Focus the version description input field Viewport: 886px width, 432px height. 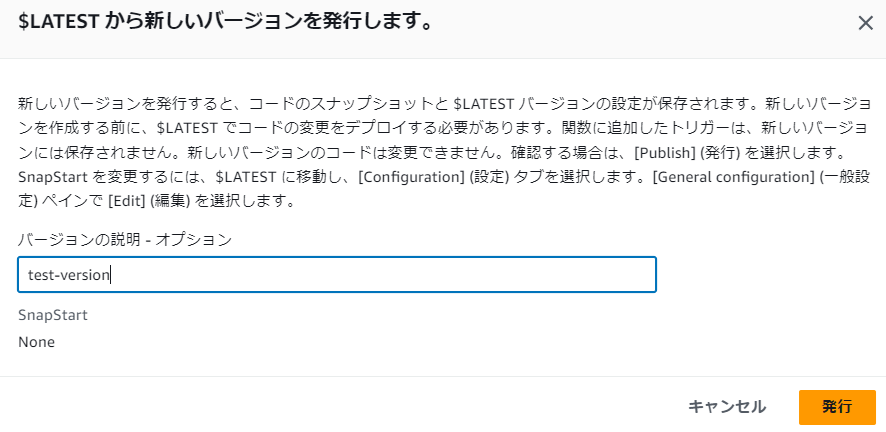point(336,274)
